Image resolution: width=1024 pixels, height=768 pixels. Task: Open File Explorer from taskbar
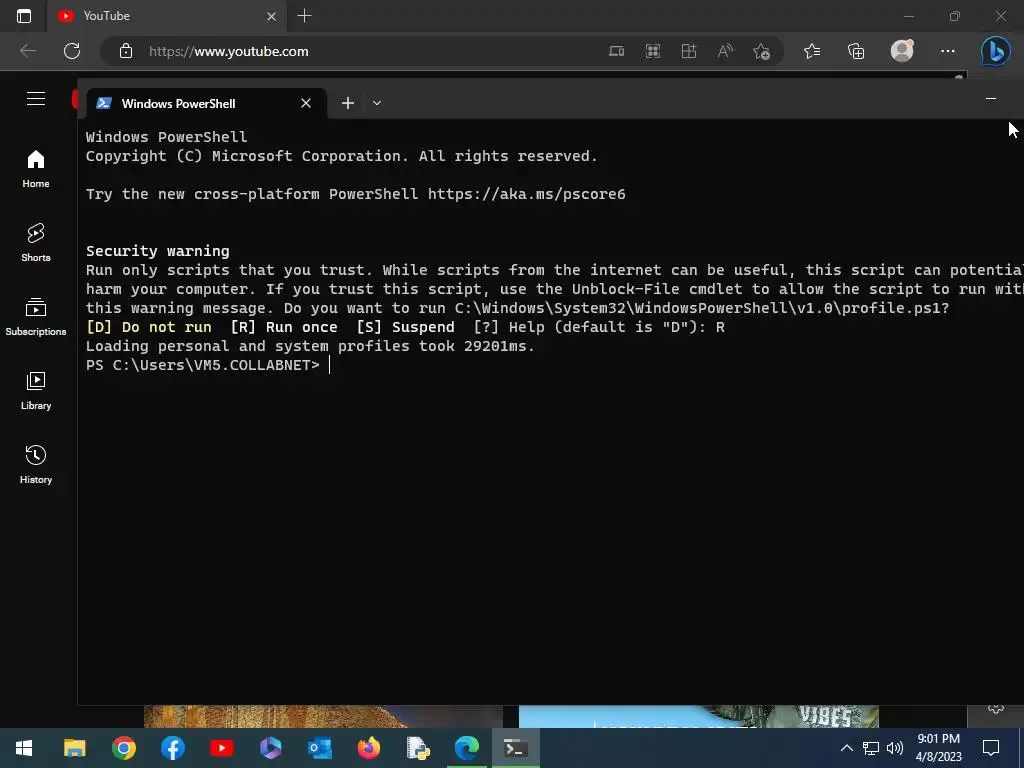tap(74, 748)
